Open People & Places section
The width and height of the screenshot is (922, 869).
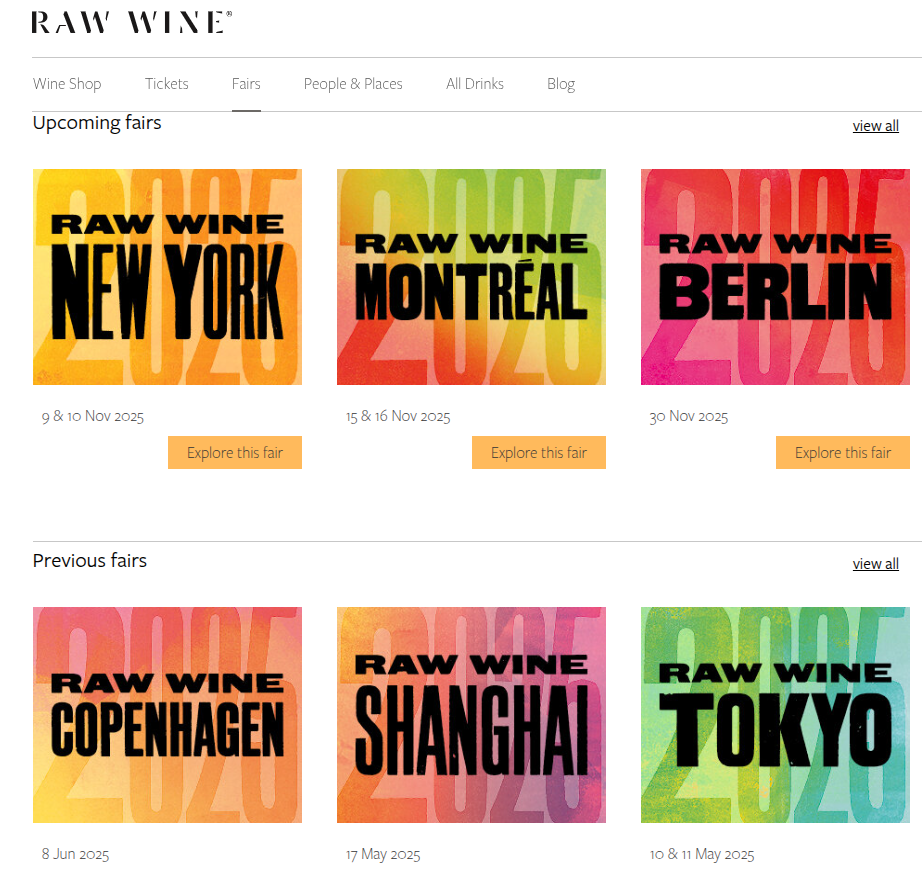point(353,84)
